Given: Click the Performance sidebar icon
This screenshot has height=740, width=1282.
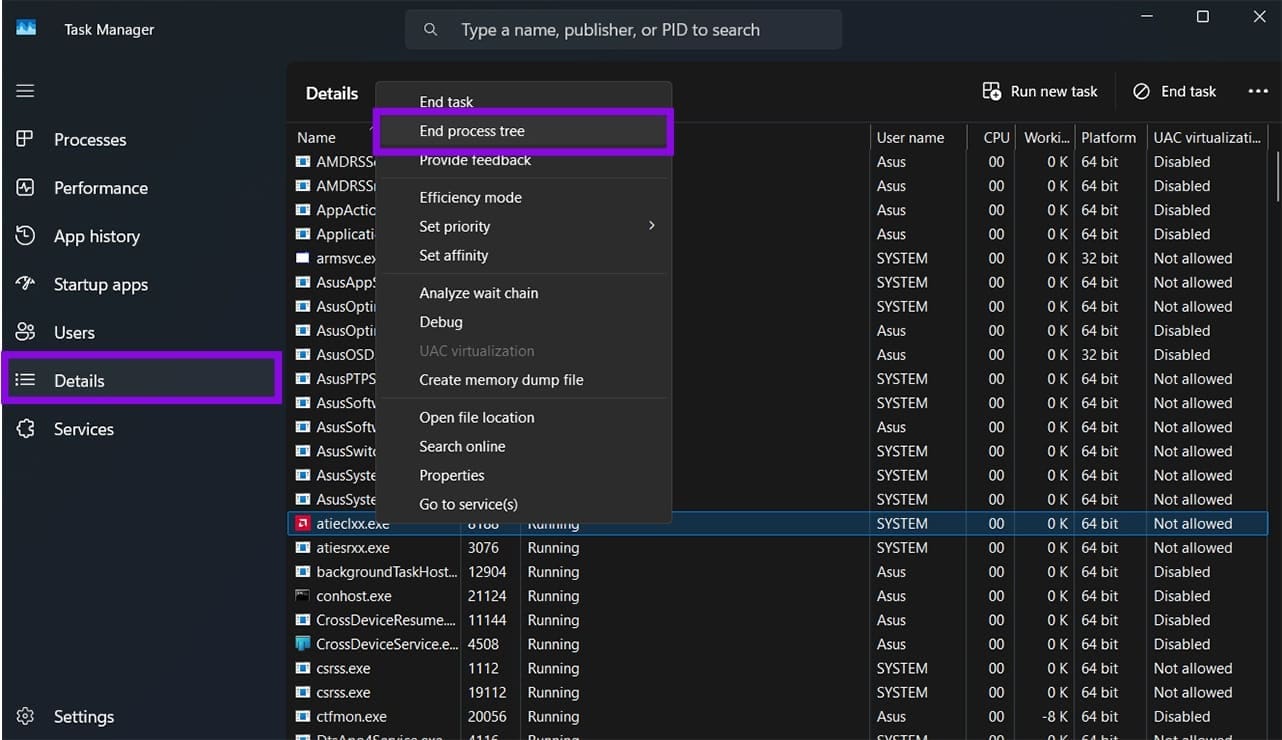Looking at the screenshot, I should pos(25,187).
